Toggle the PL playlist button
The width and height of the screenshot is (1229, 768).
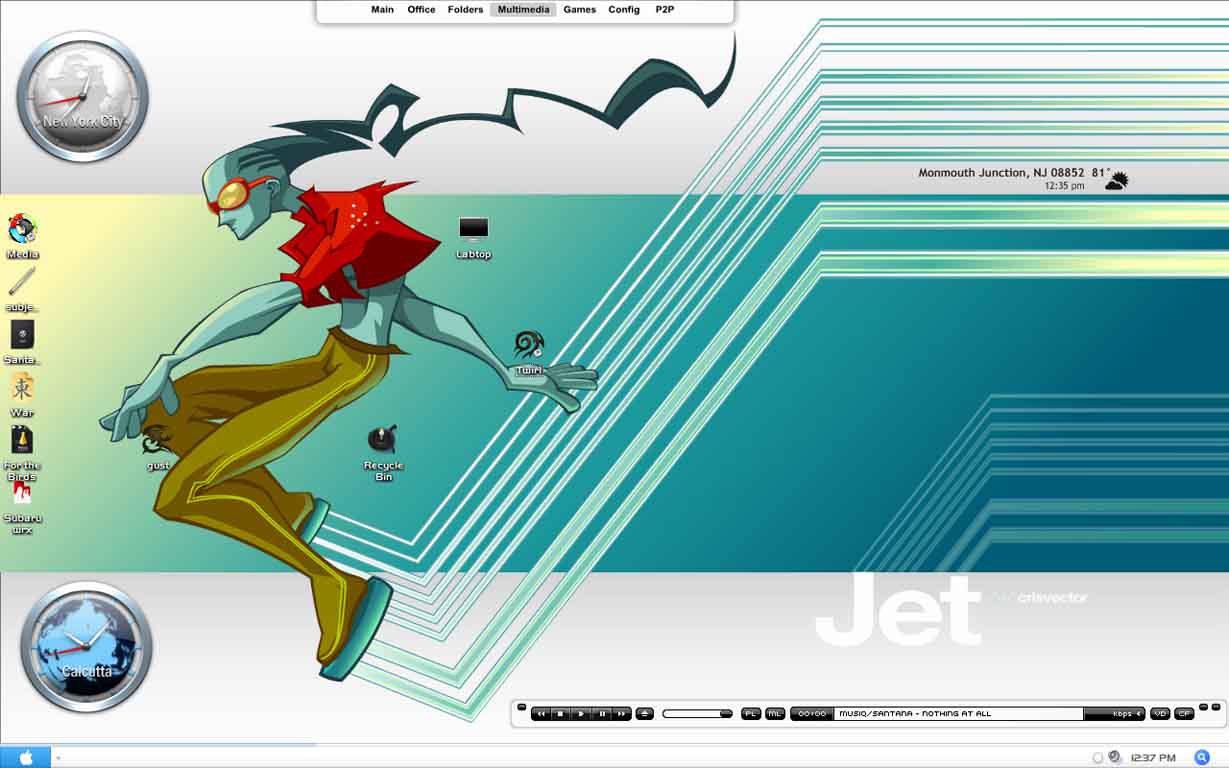pyautogui.click(x=751, y=714)
